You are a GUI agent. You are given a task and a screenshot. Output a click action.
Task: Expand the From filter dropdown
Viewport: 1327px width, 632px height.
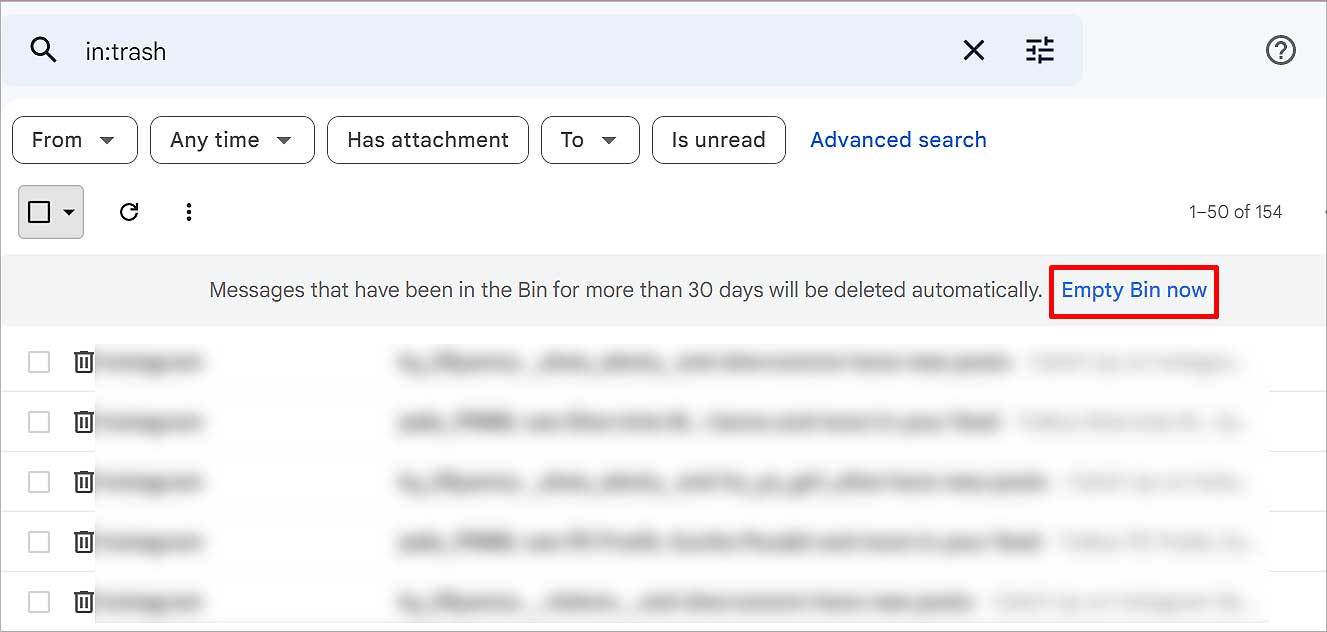coord(75,140)
